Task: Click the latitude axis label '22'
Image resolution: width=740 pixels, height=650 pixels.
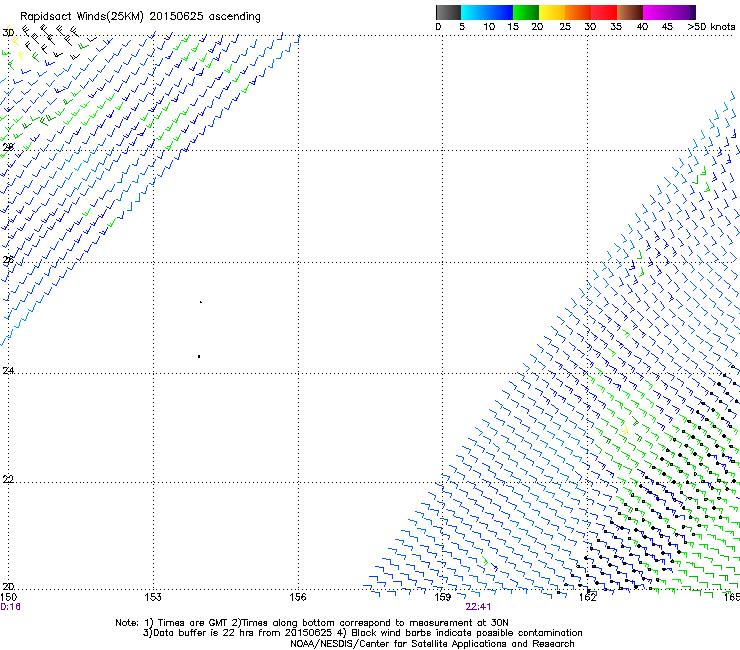Action: [8, 479]
